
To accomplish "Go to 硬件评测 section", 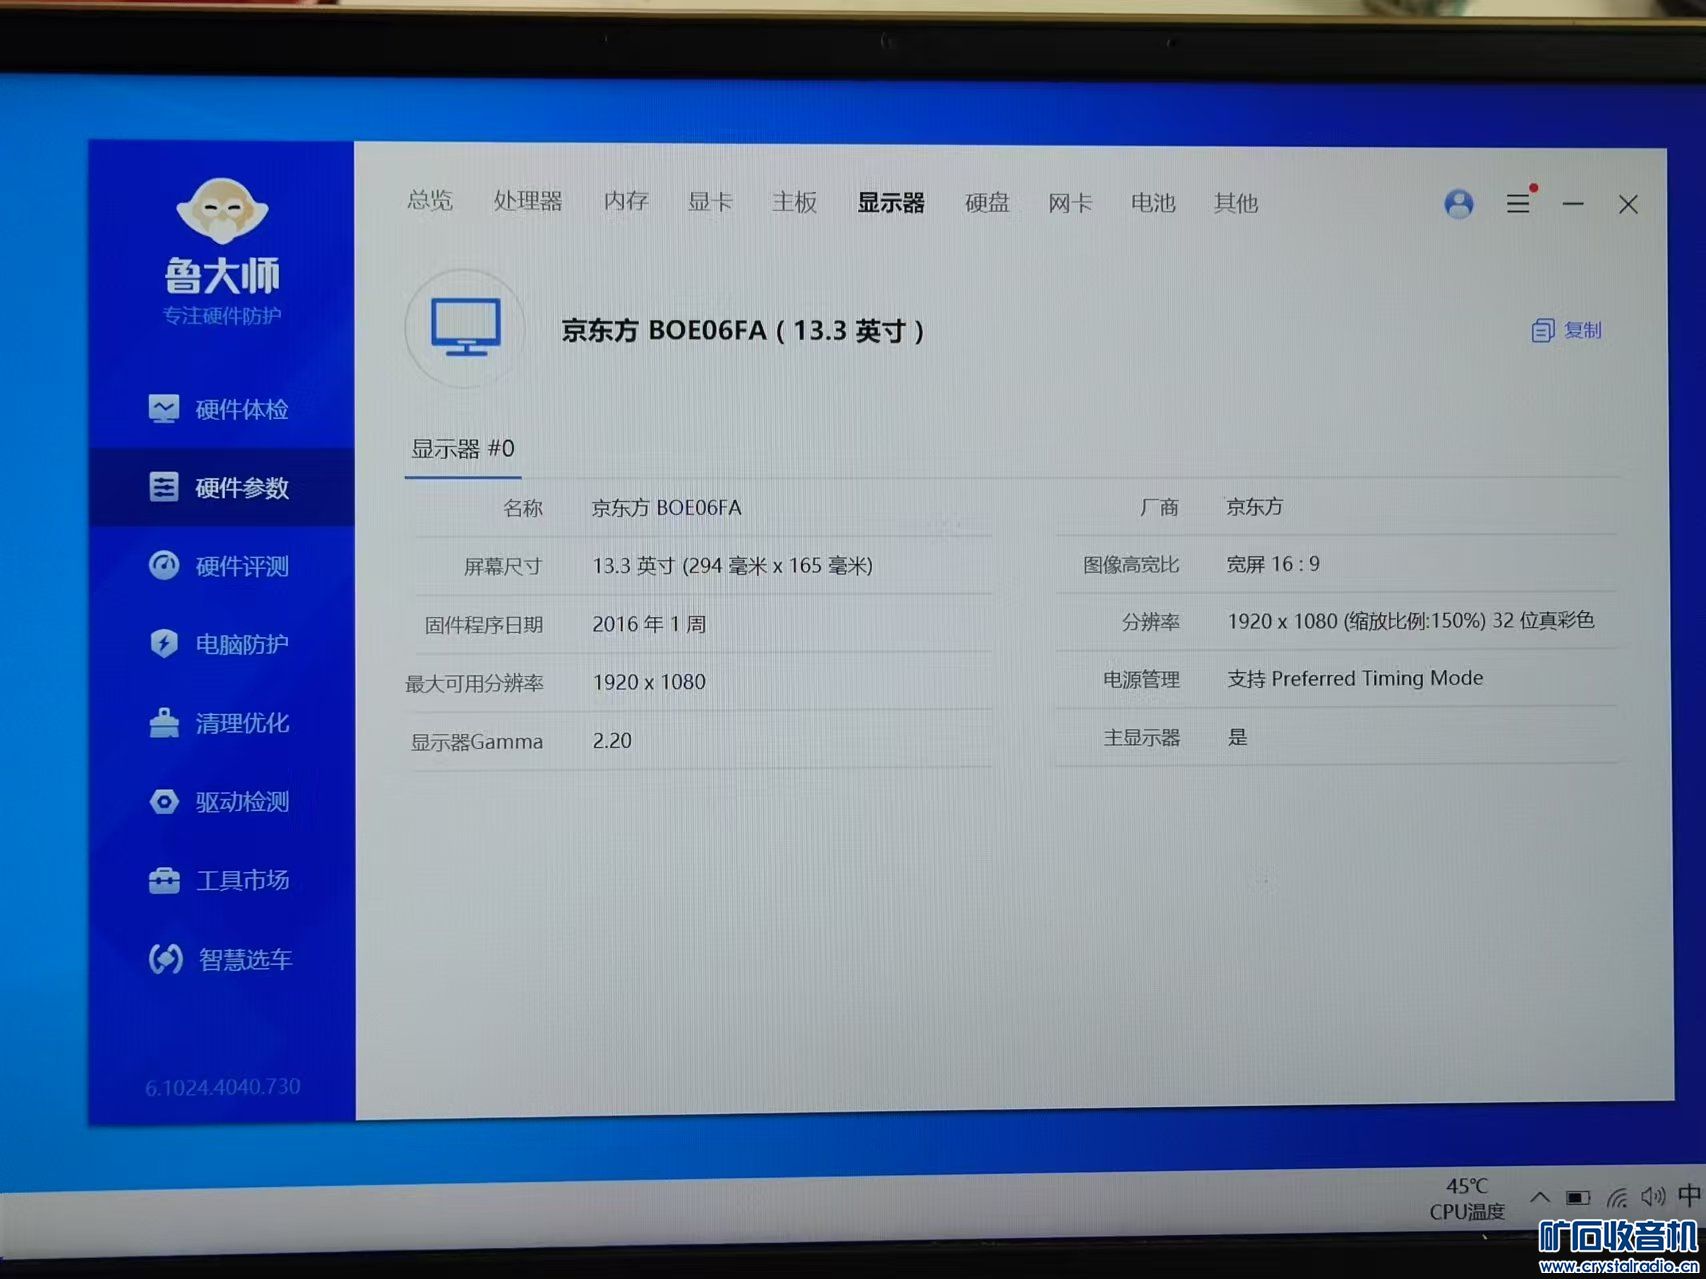I will (242, 566).
